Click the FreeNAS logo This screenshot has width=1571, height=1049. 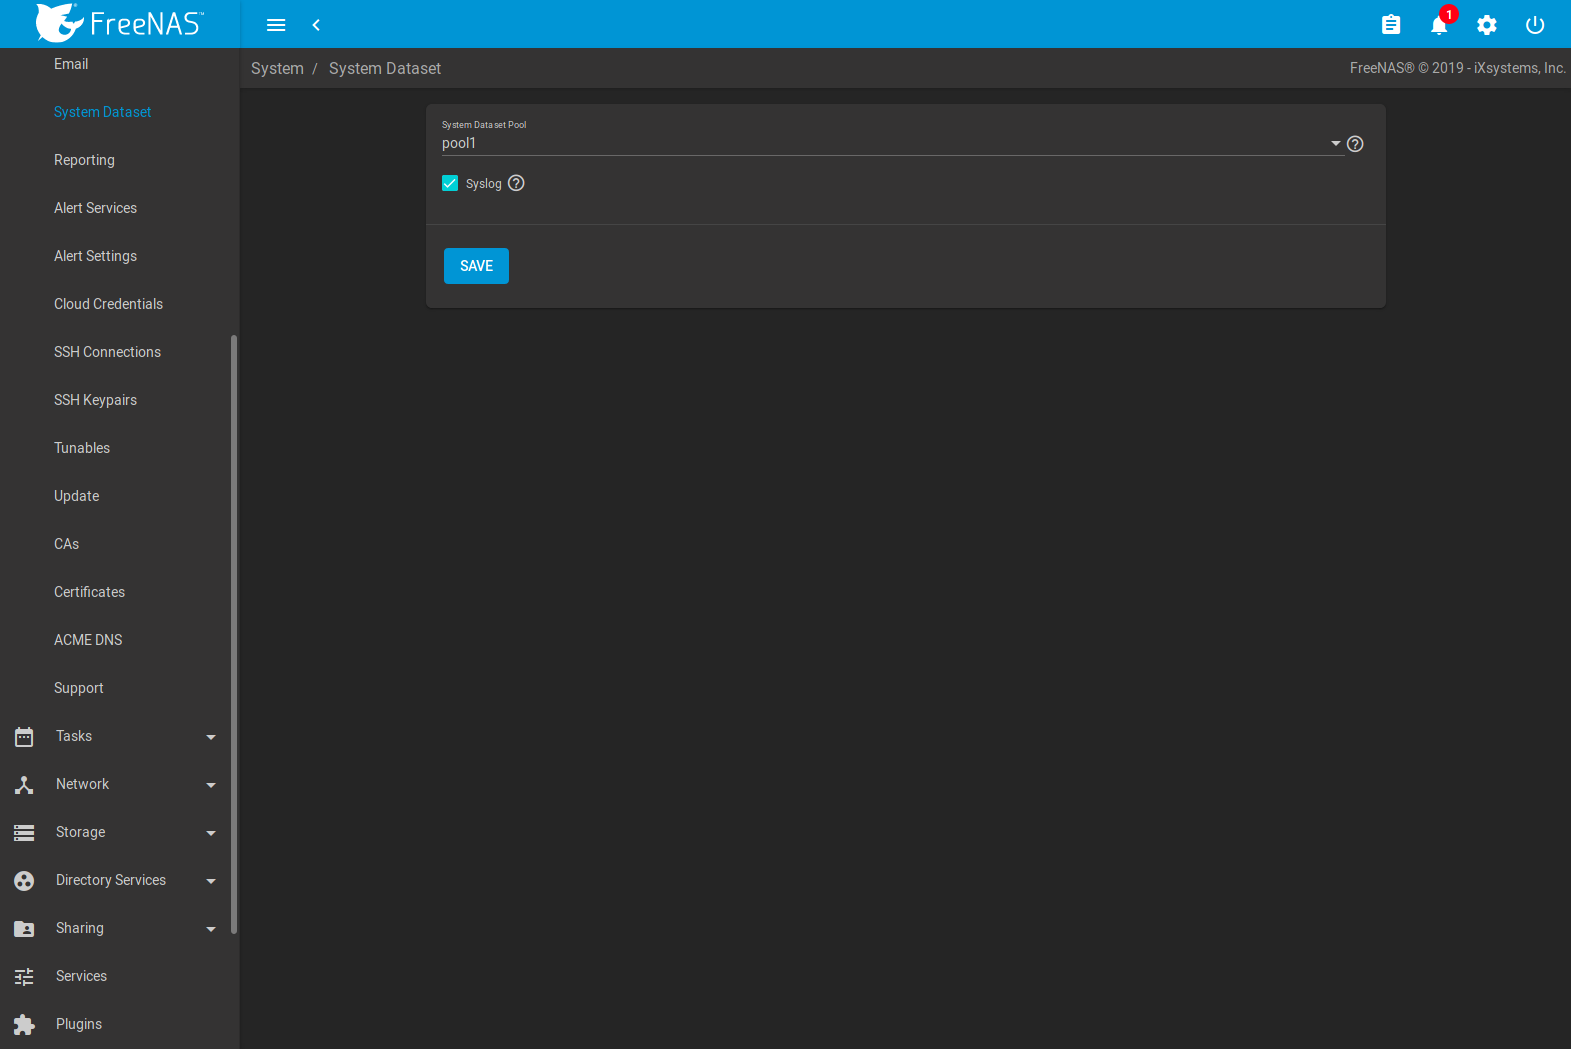(120, 23)
